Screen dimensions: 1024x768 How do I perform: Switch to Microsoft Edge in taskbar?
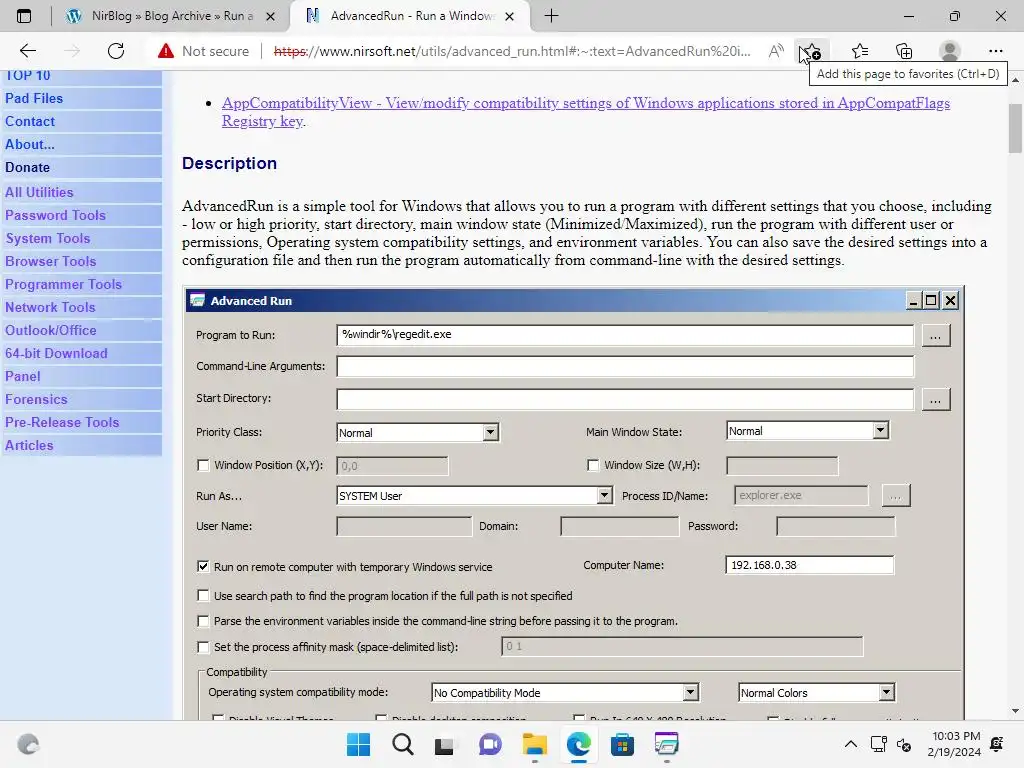(579, 744)
